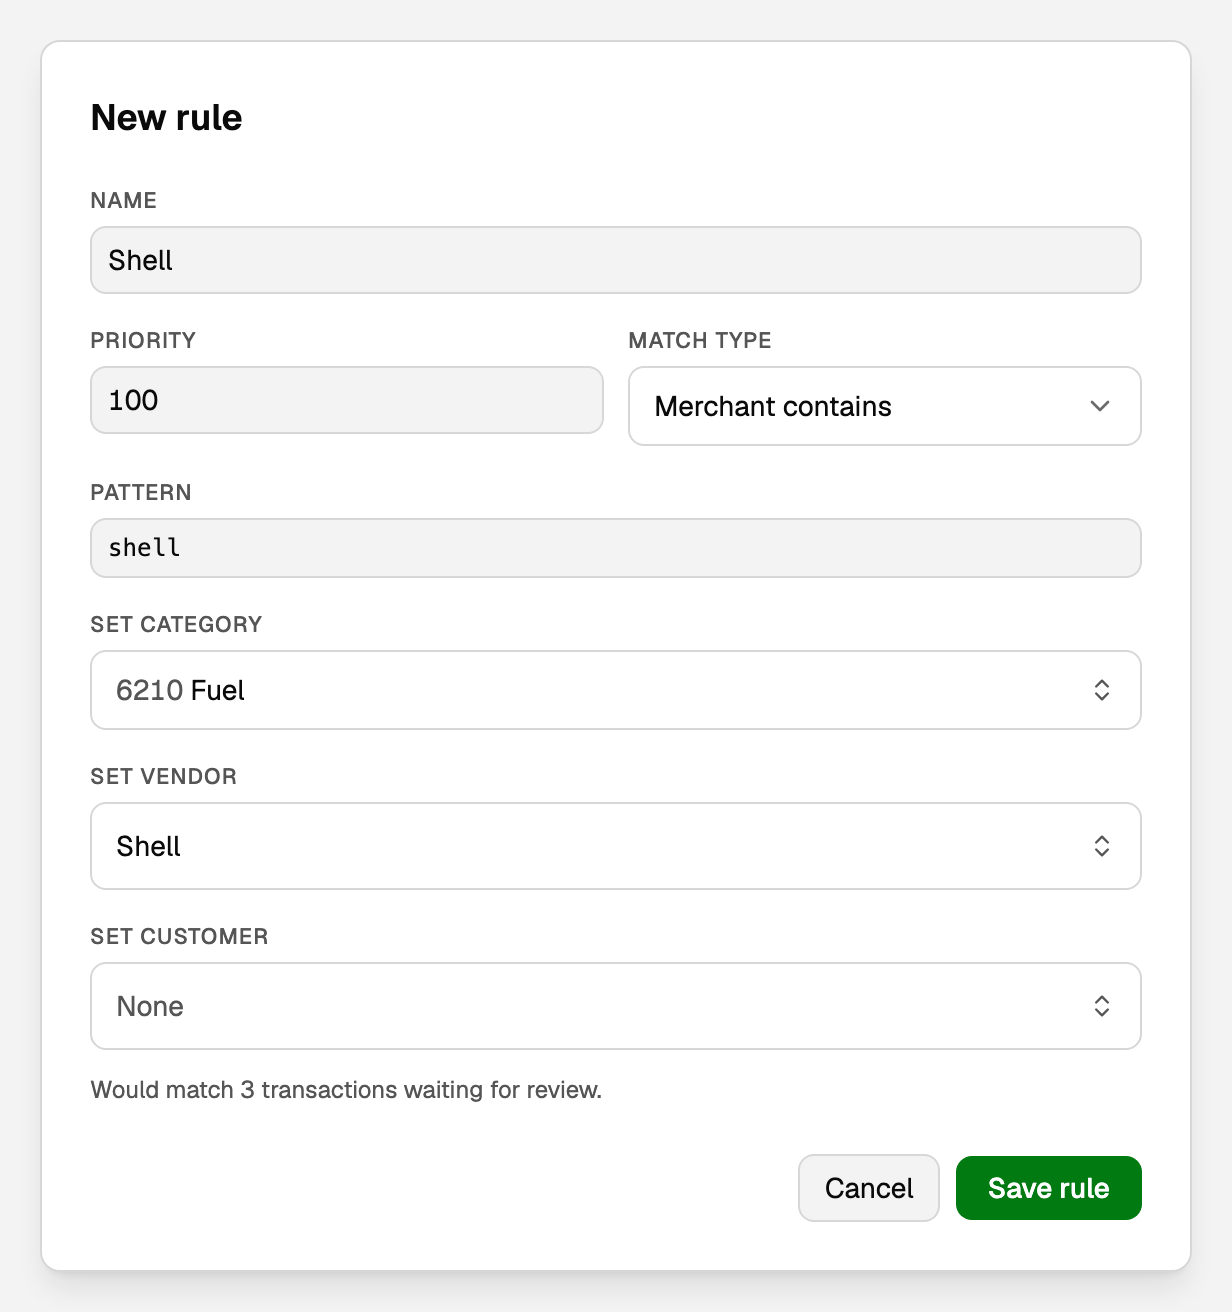
Task: Click the PATTERN label
Action: coord(141,493)
